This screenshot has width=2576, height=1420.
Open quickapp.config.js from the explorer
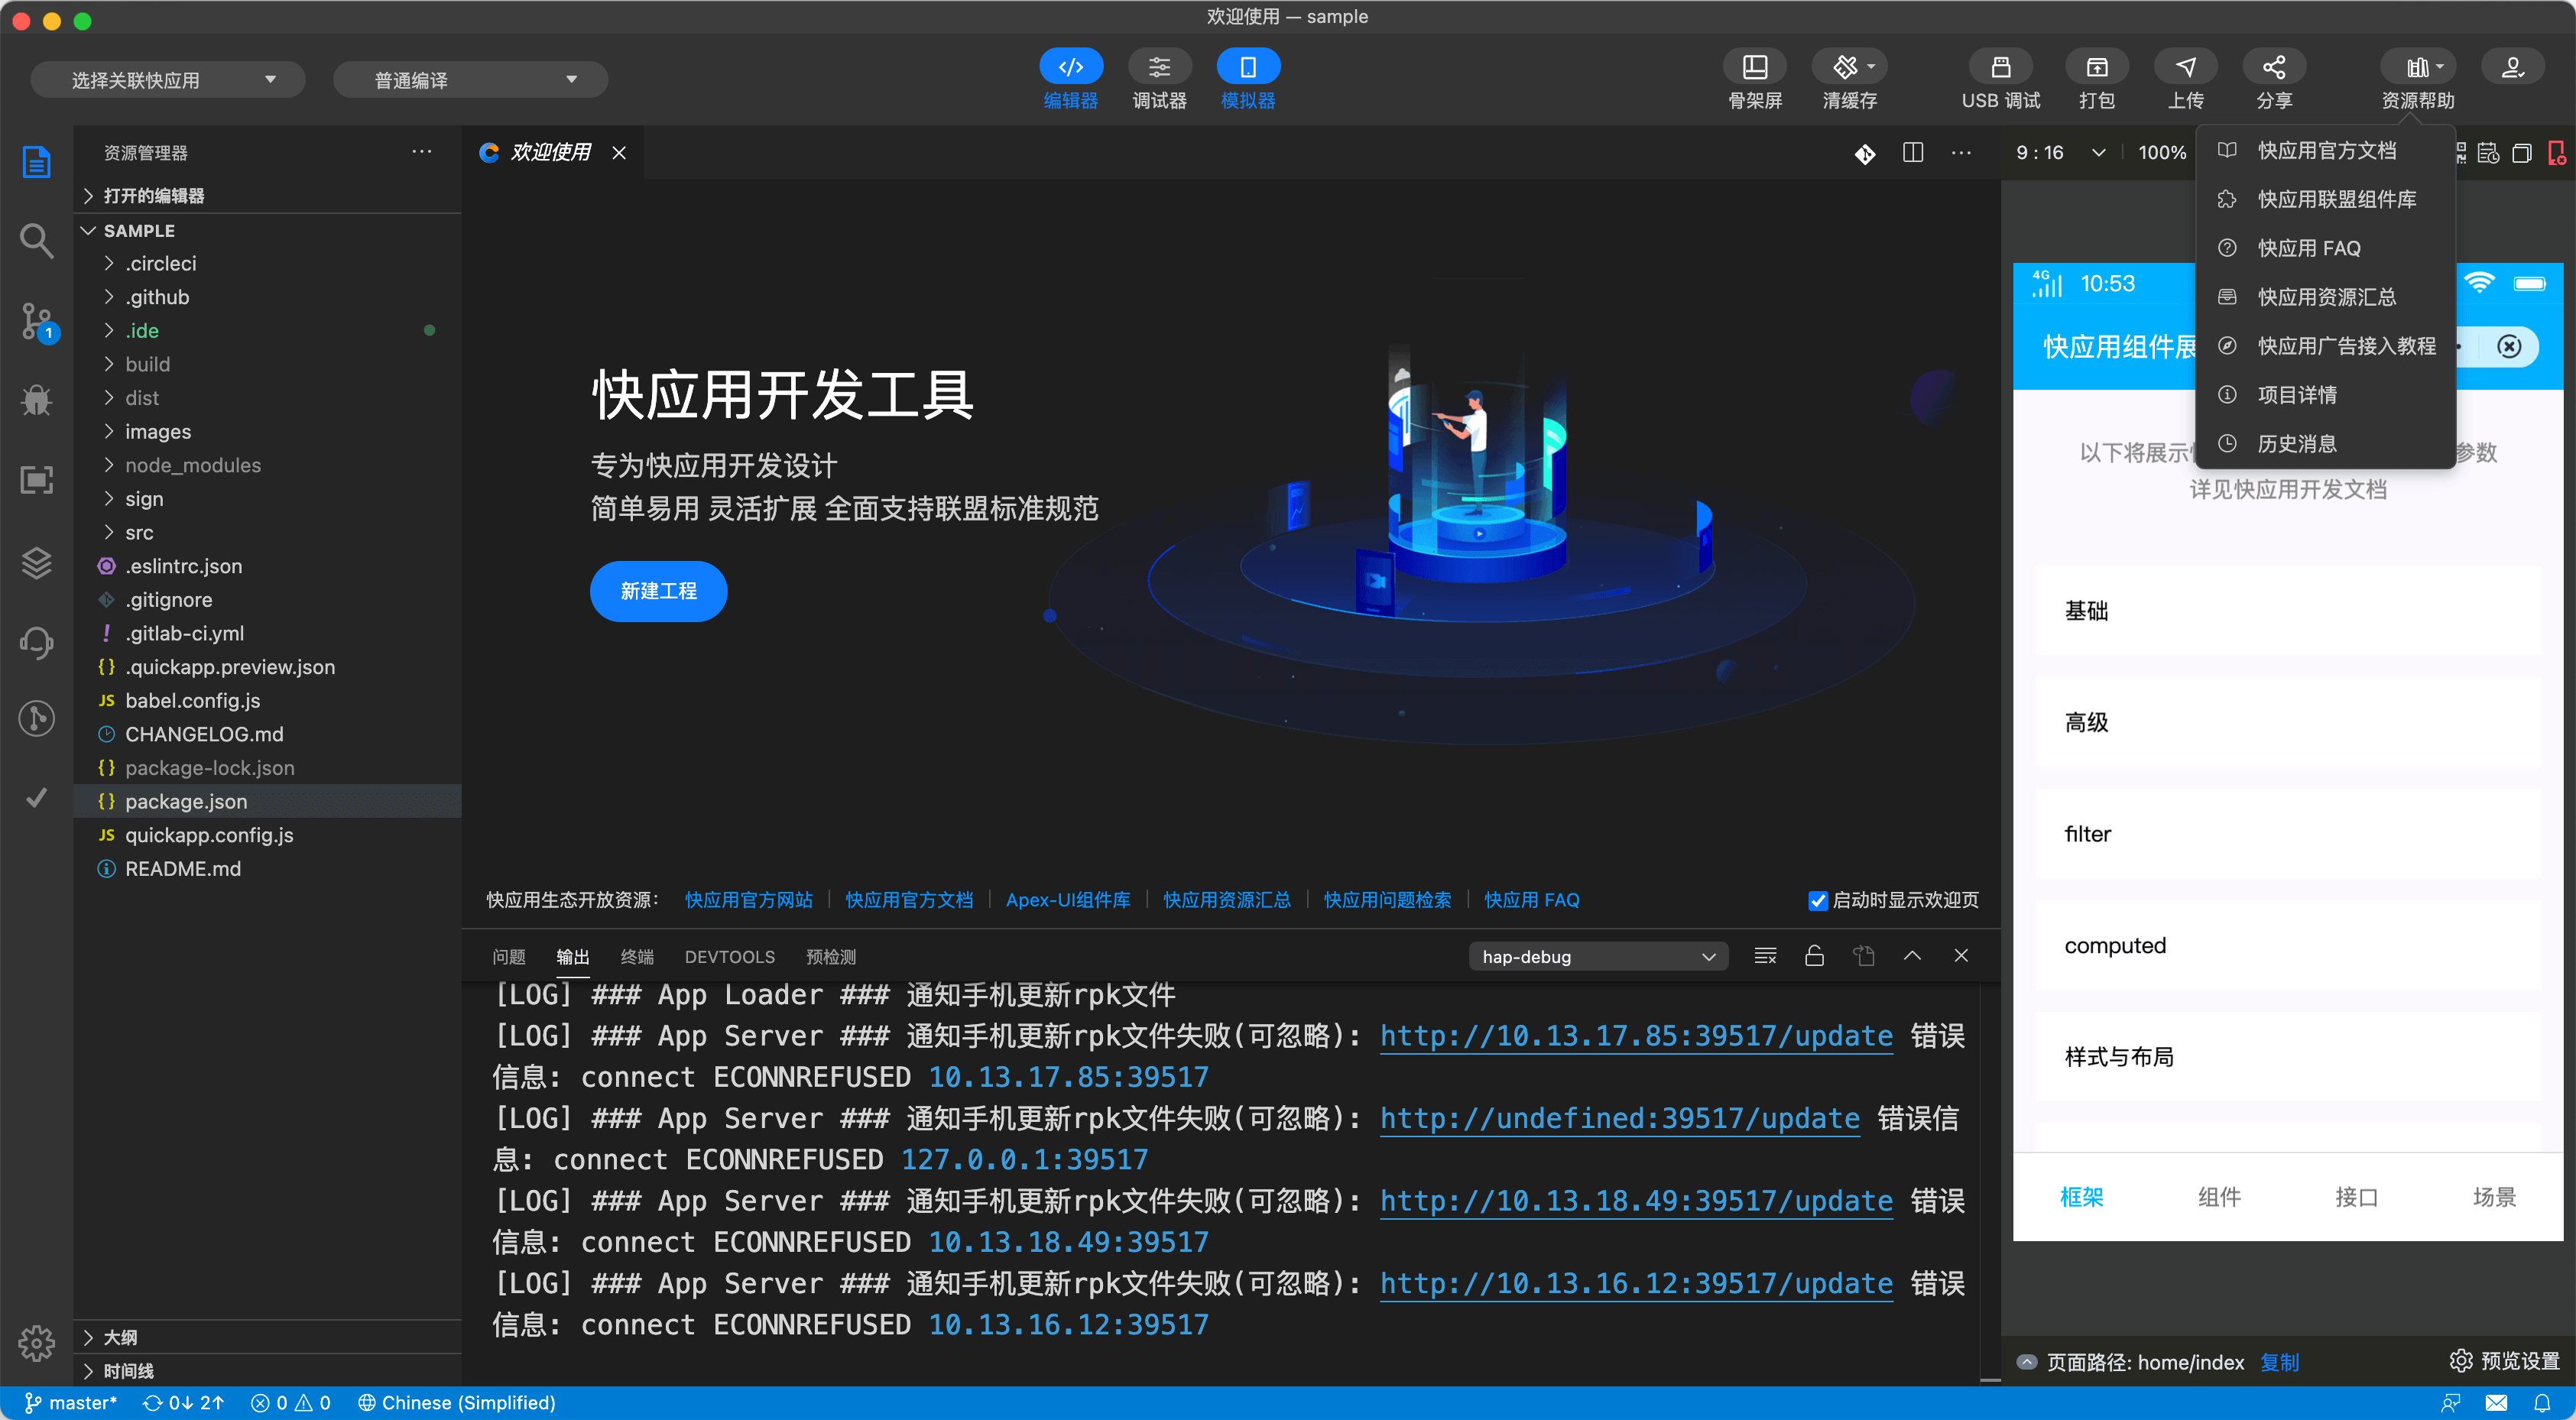coord(209,835)
